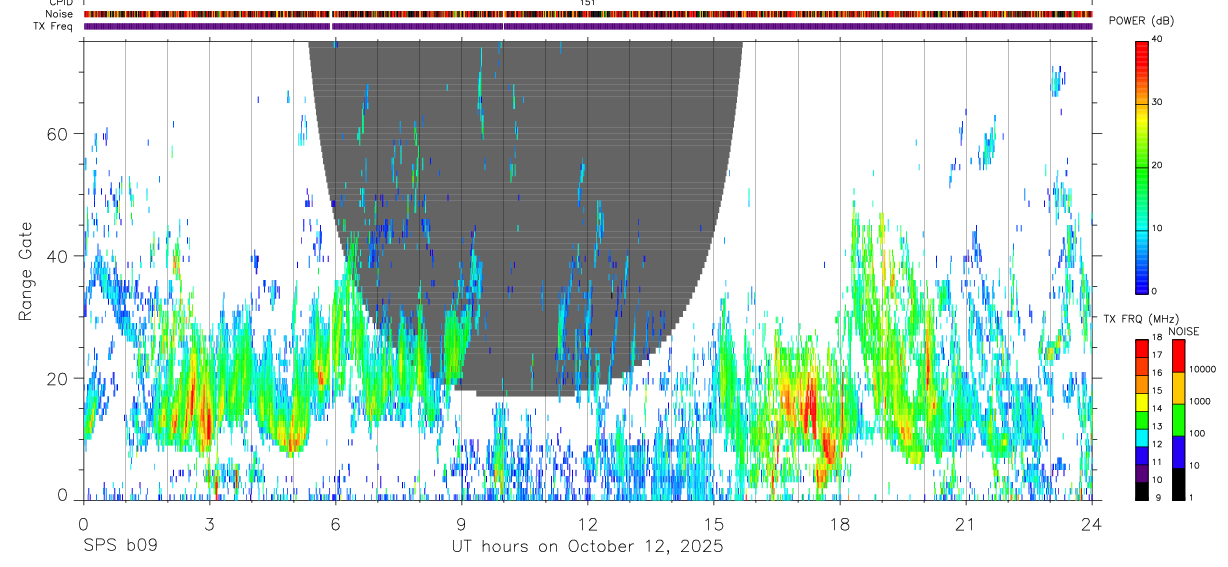Click the 'Range Gate' y-axis label
Screen dimensions: 1228x567
(x=25, y=272)
